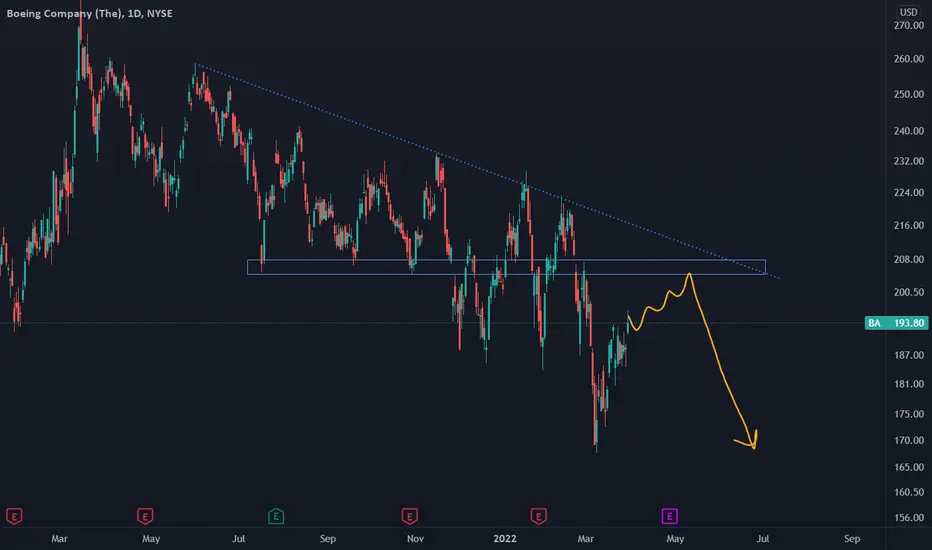The width and height of the screenshot is (932, 550).
Task: Click the Mar label right of 2022
Action: 585,539
